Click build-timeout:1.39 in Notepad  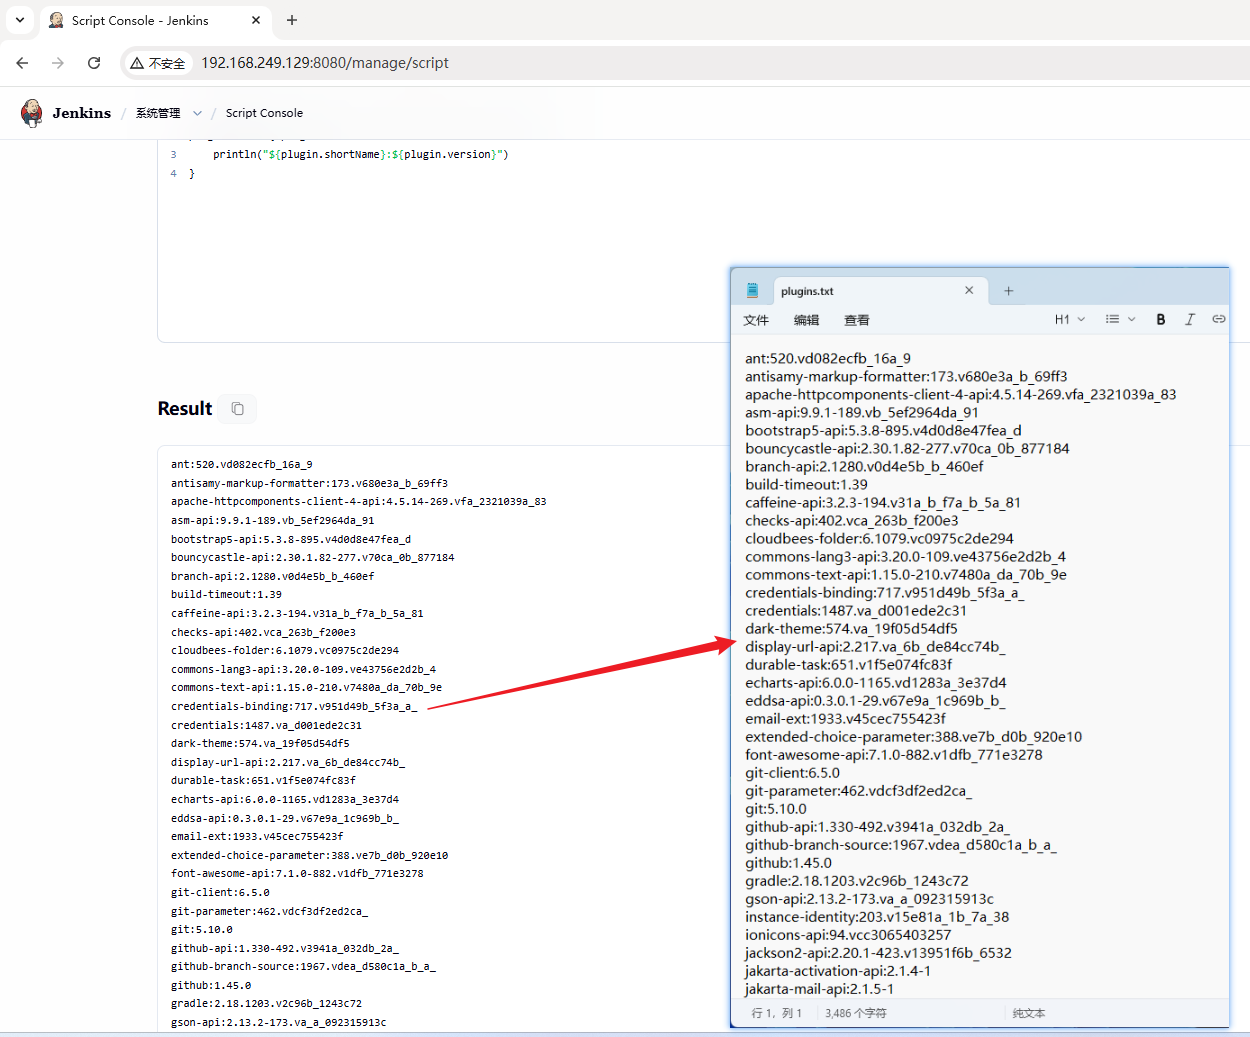click(806, 484)
